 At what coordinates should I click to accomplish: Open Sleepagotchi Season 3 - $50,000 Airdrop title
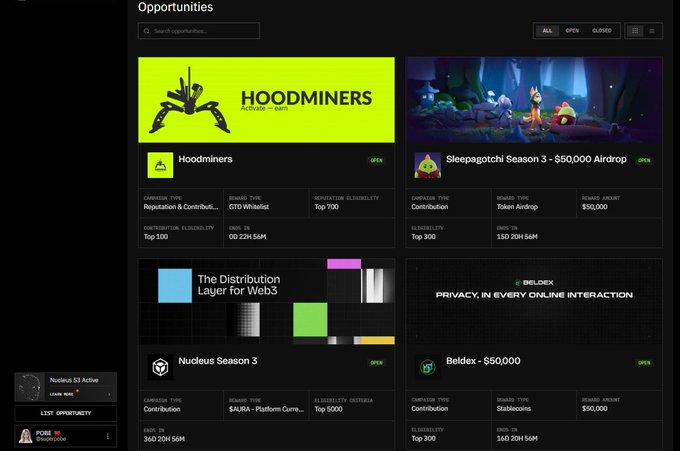click(536, 159)
